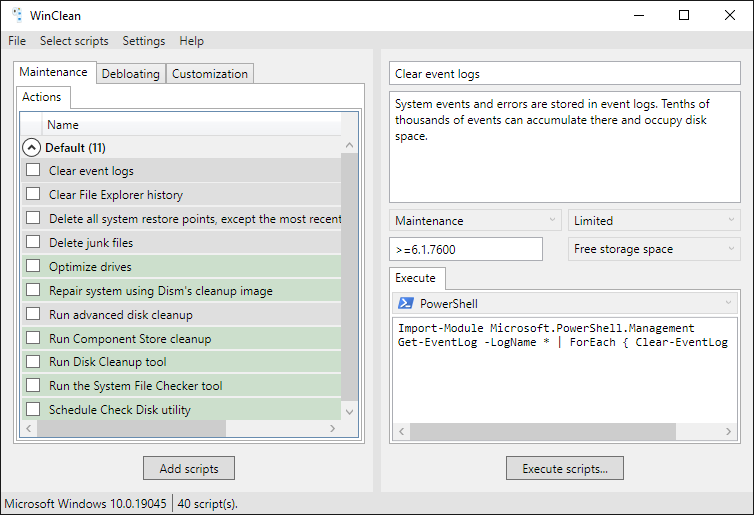This screenshot has height=515, width=754.
Task: Click script list scroll up arrow
Action: [350, 145]
